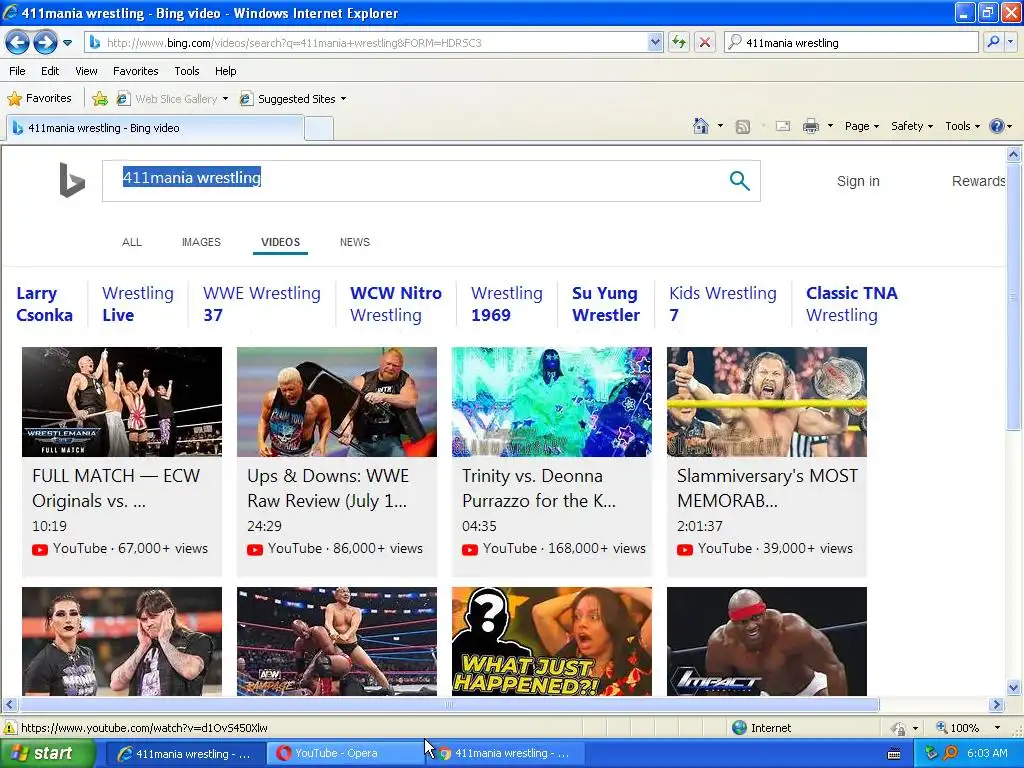Open the Favorites menu
The width and height of the screenshot is (1024, 768).
pyautogui.click(x=135, y=71)
